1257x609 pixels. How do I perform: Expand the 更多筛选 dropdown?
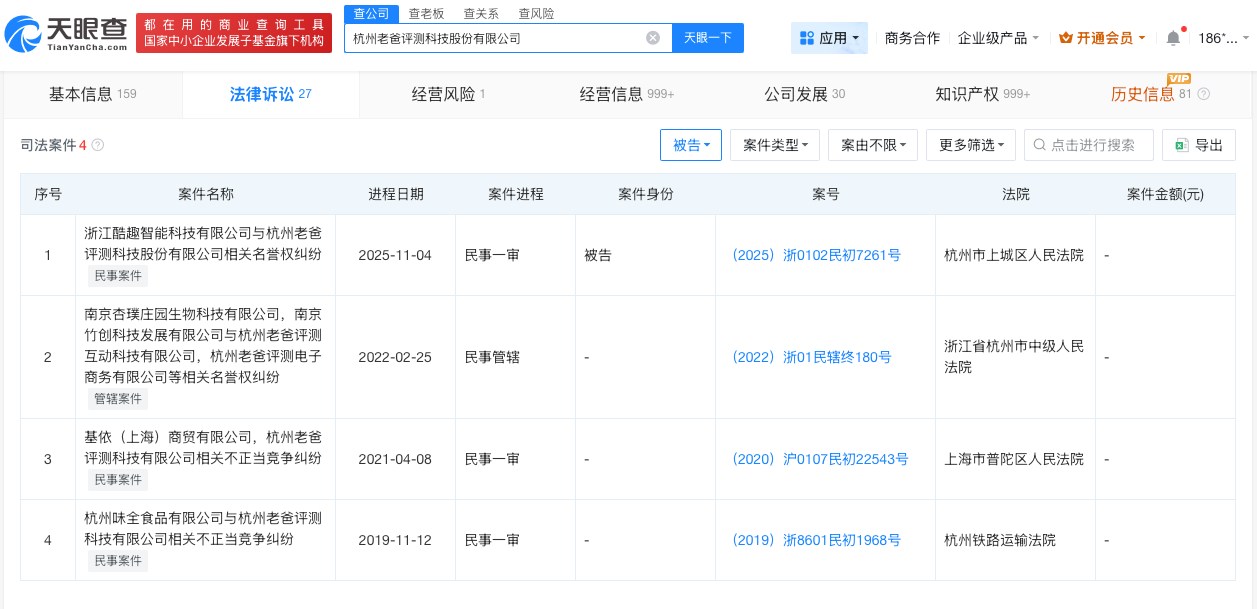[970, 145]
